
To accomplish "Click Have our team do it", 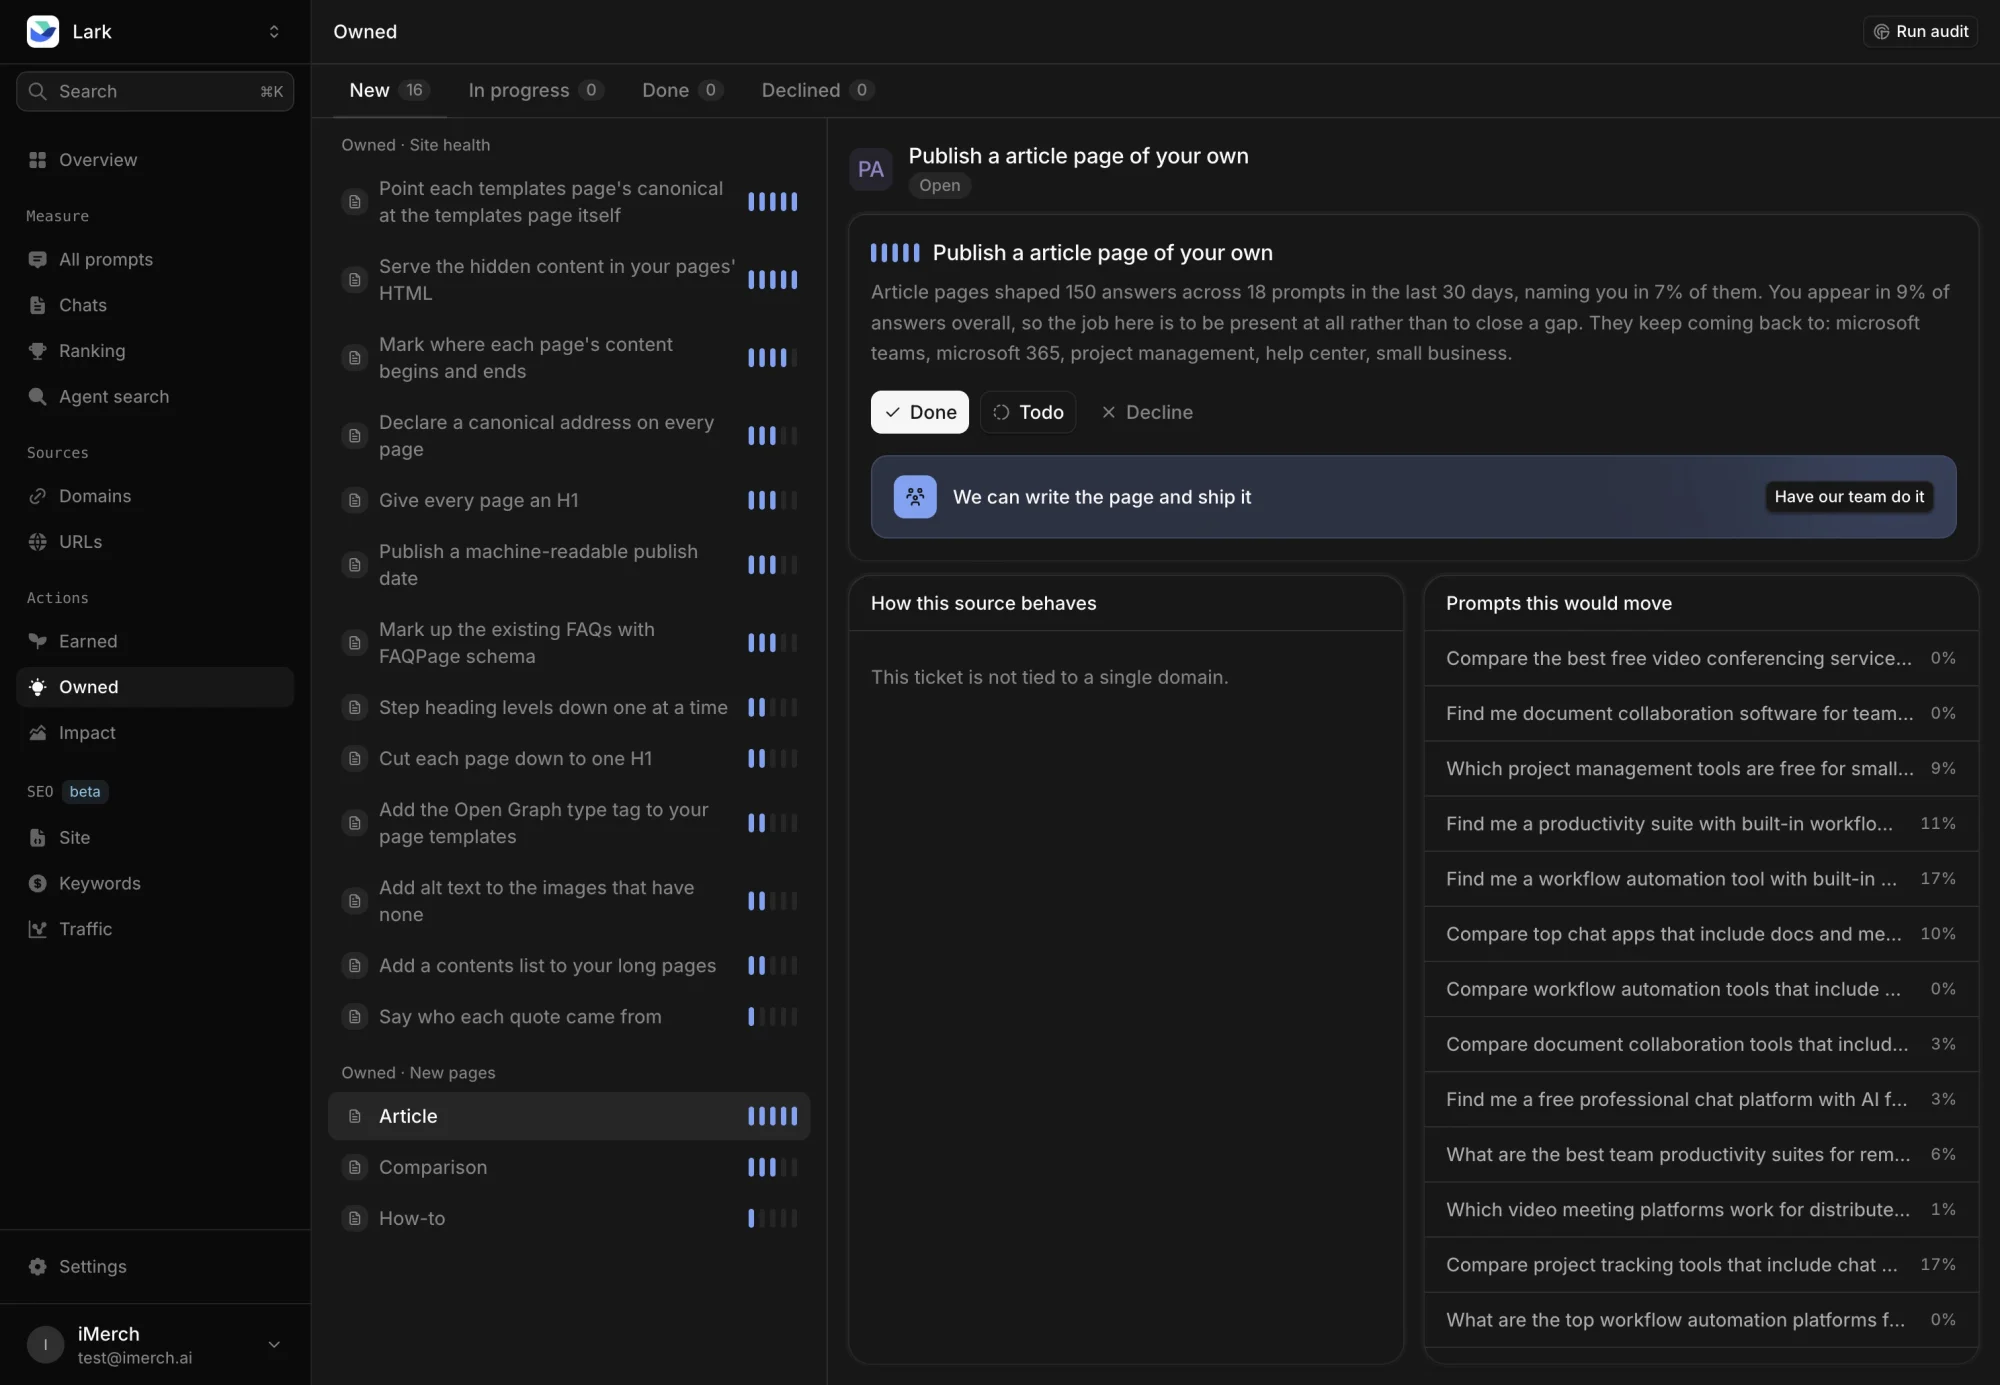I will point(1849,497).
